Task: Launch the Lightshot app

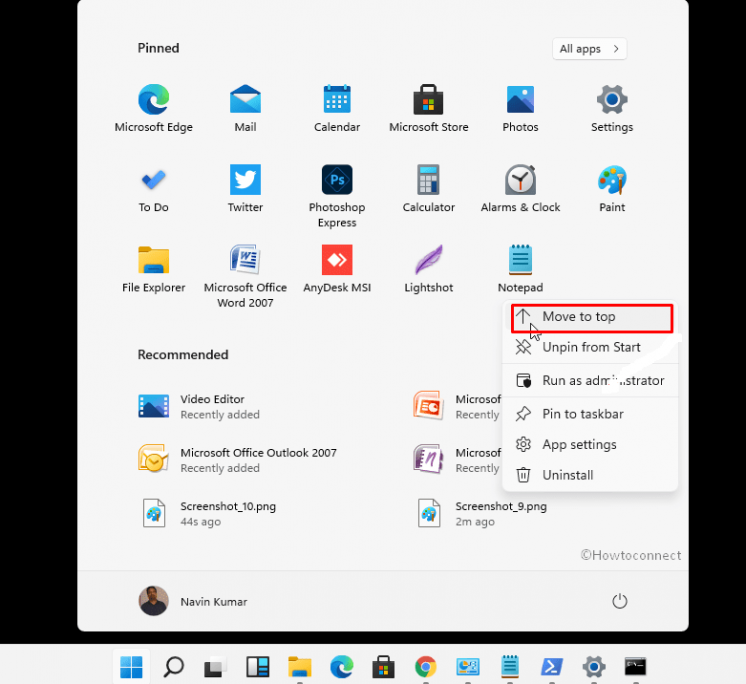Action: [428, 269]
